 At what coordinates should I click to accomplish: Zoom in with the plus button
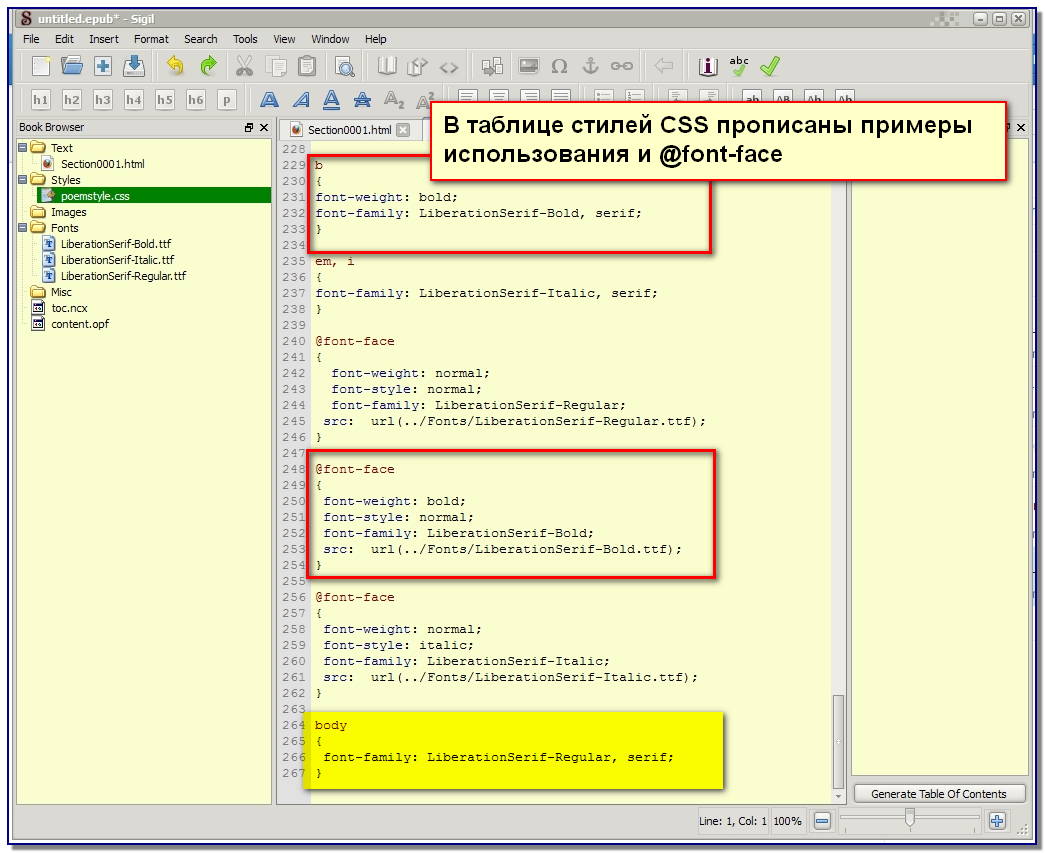(x=997, y=821)
